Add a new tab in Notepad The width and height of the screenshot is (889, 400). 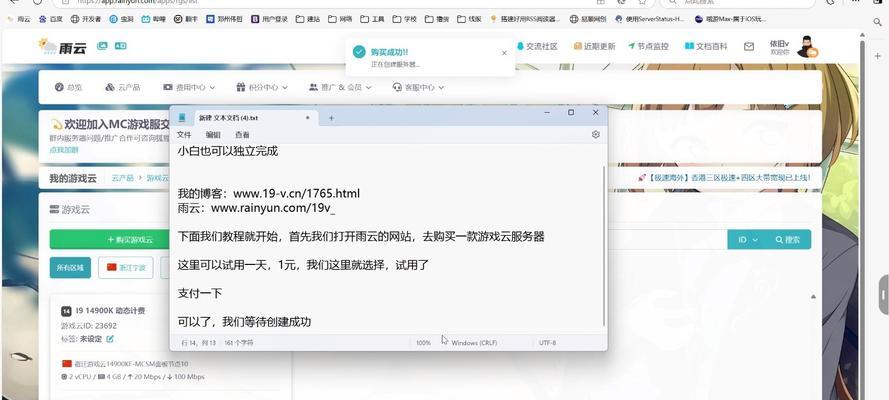tap(332, 118)
